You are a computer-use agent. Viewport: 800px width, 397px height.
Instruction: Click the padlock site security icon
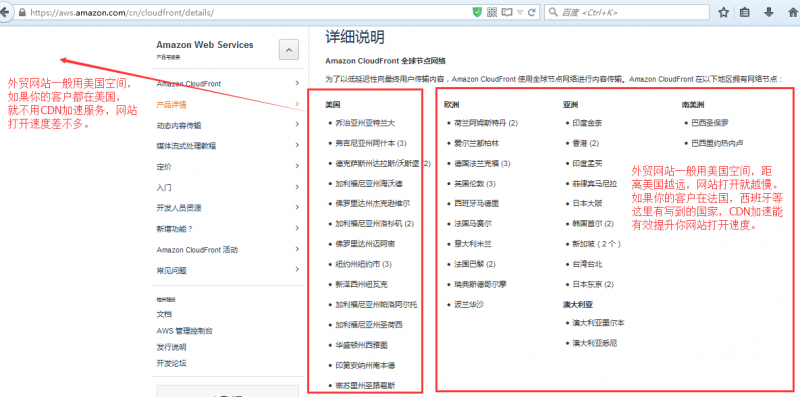[21, 12]
